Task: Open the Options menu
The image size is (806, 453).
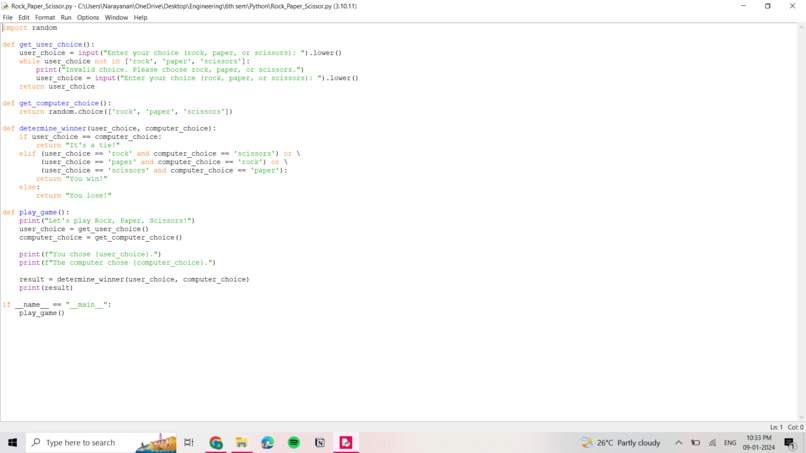Action: (88, 17)
